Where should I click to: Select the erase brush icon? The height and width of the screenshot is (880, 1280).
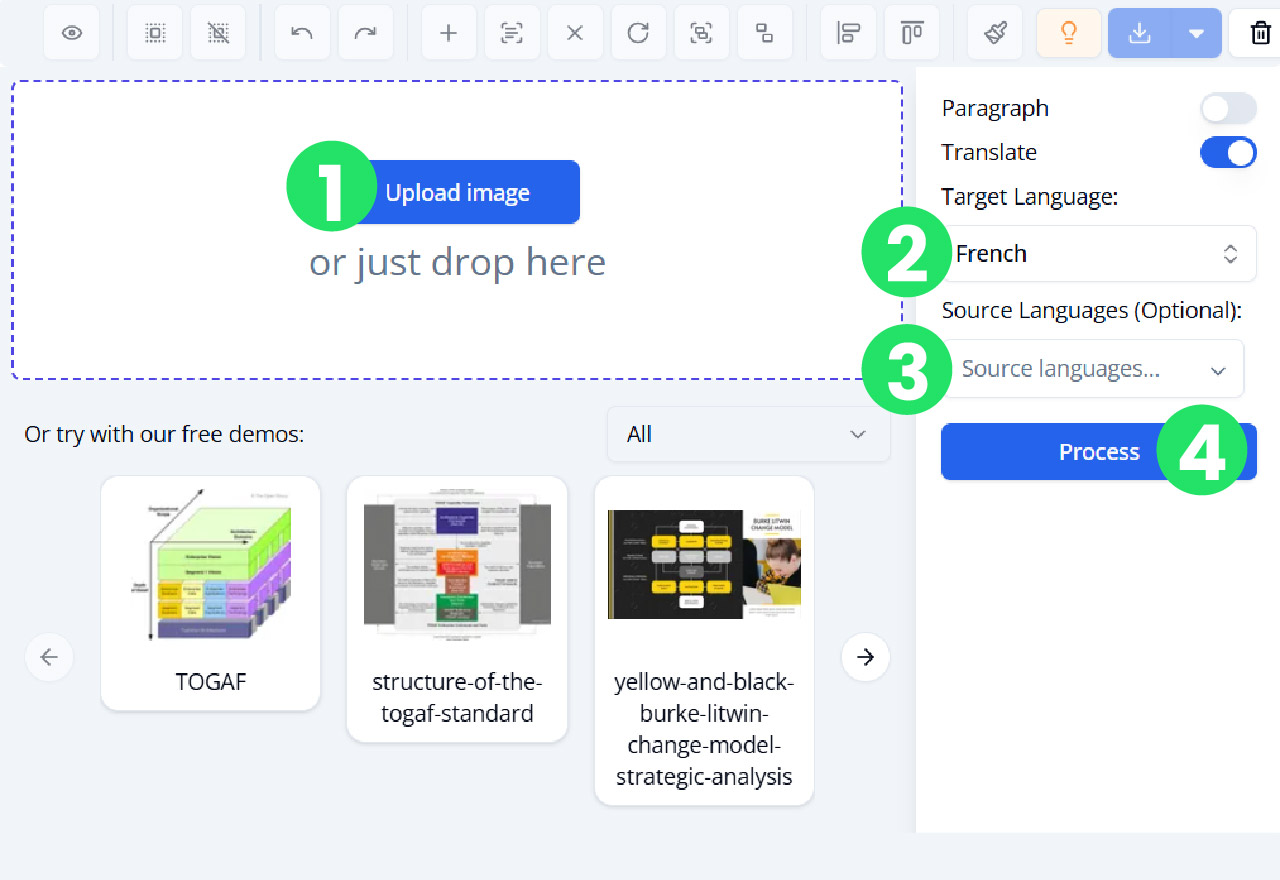pyautogui.click(x=994, y=32)
